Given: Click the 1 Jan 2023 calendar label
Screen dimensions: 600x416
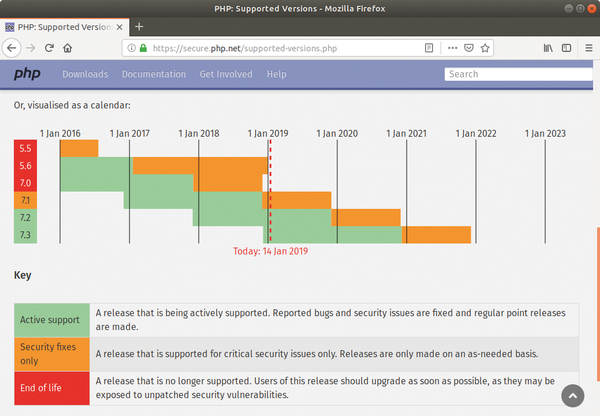Looking at the screenshot, I should [545, 133].
